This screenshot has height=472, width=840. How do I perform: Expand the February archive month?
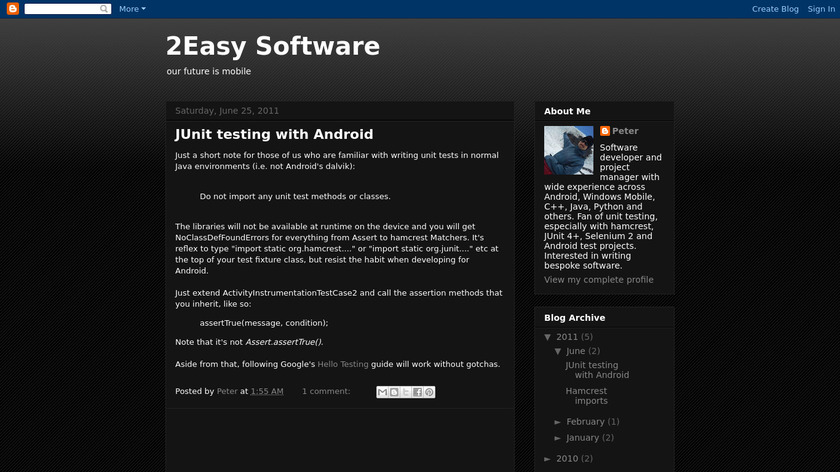pyautogui.click(x=558, y=422)
